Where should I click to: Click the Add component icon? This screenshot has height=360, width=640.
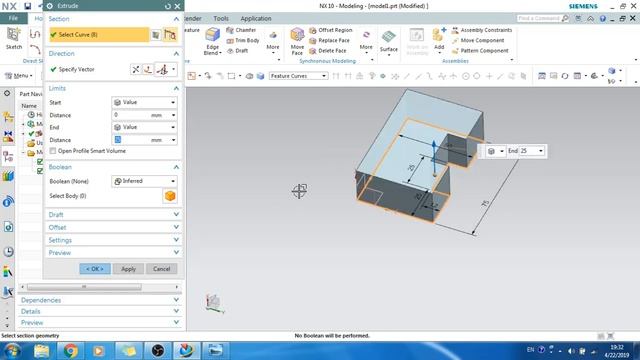(x=439, y=35)
